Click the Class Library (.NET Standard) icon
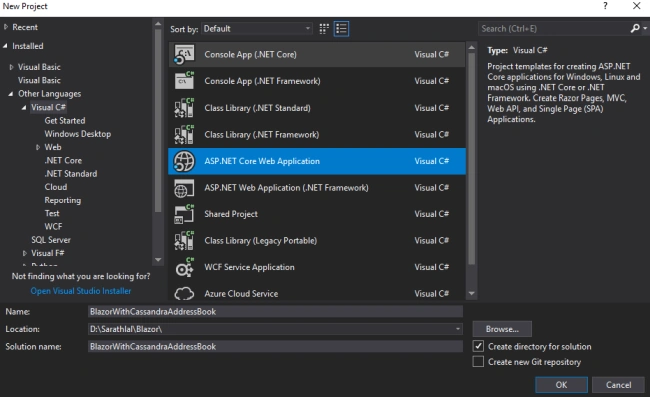 coord(184,108)
